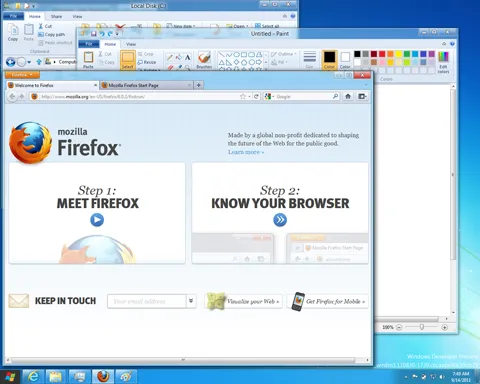Expand the Google search engine dropdown
This screenshot has width=480, height=384.
pos(269,96)
